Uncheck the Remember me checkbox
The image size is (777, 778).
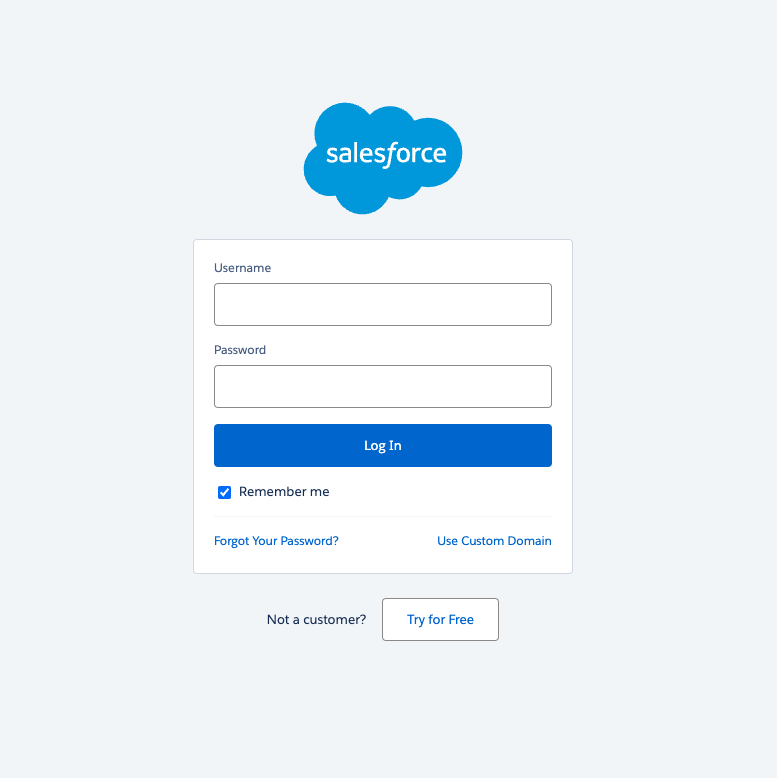coord(224,492)
